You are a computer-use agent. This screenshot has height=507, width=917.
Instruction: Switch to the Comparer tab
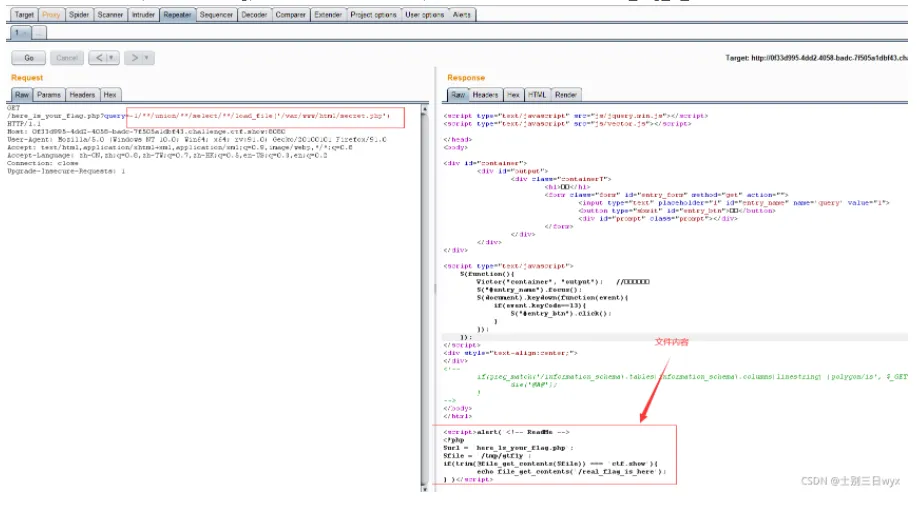291,15
